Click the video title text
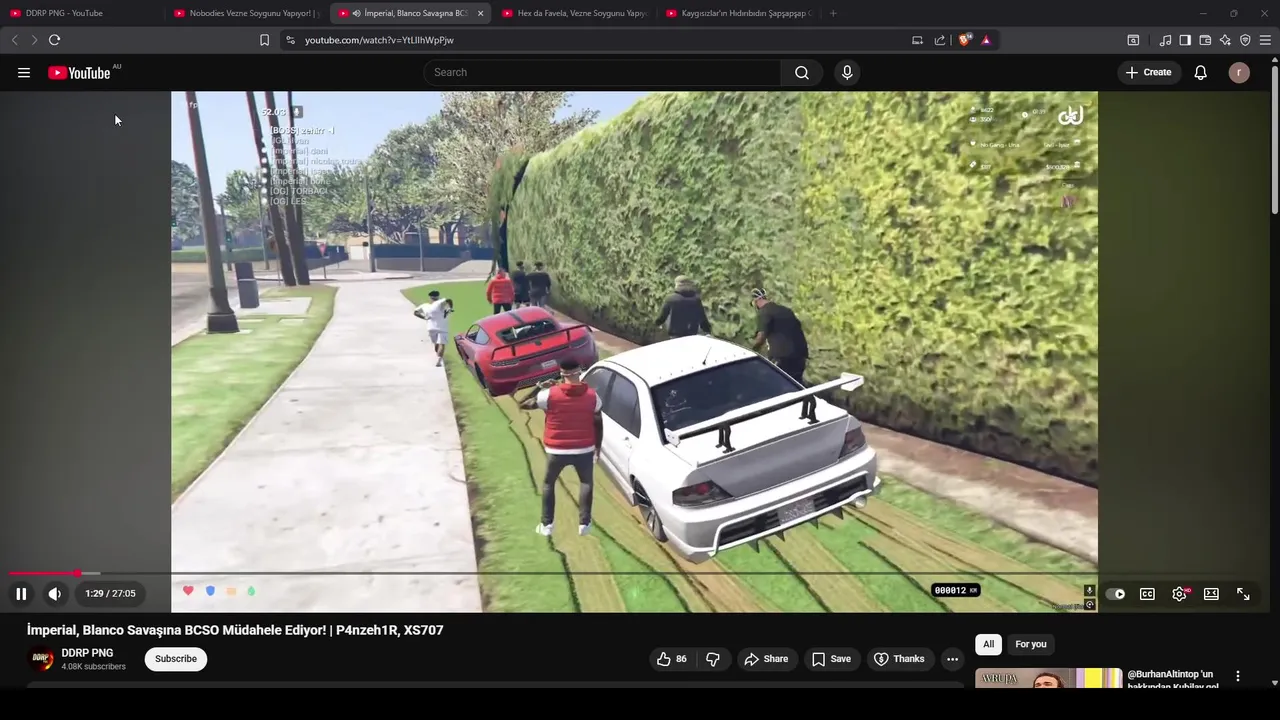The height and width of the screenshot is (720, 1280). tap(235, 630)
